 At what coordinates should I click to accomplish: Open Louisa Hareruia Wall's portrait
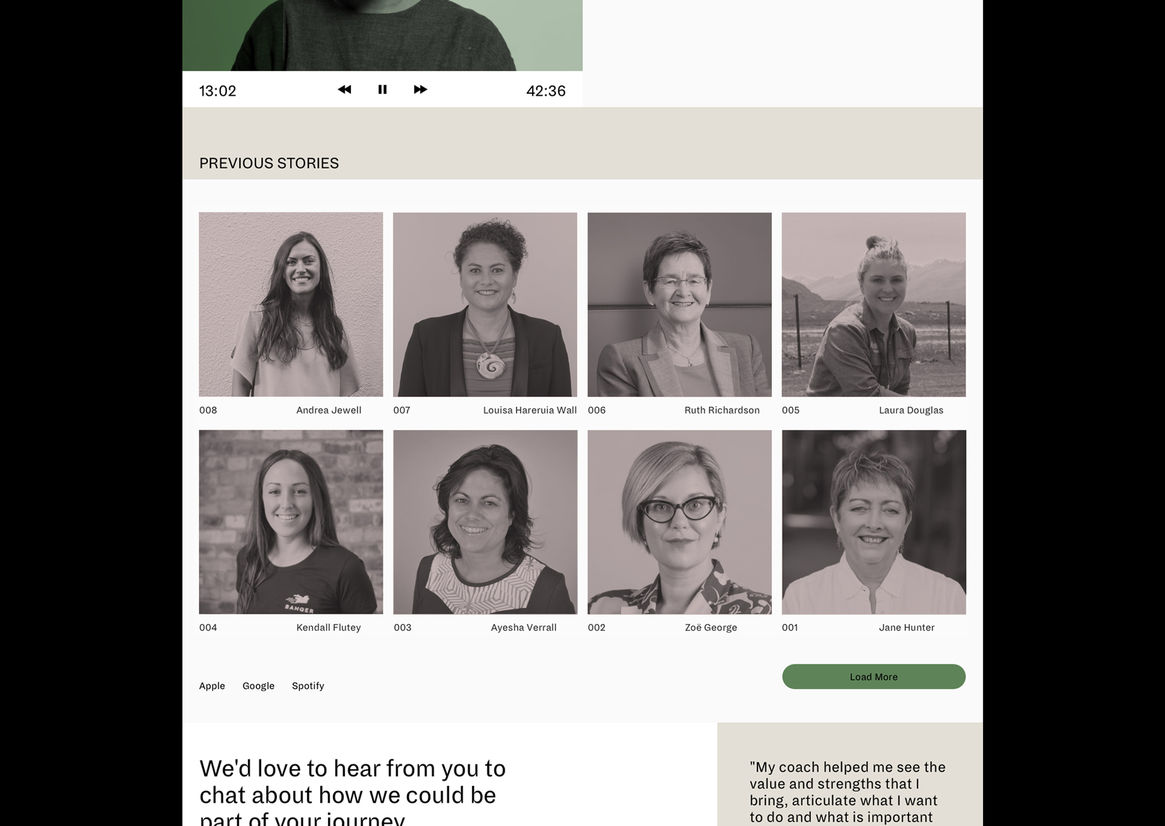tap(485, 305)
